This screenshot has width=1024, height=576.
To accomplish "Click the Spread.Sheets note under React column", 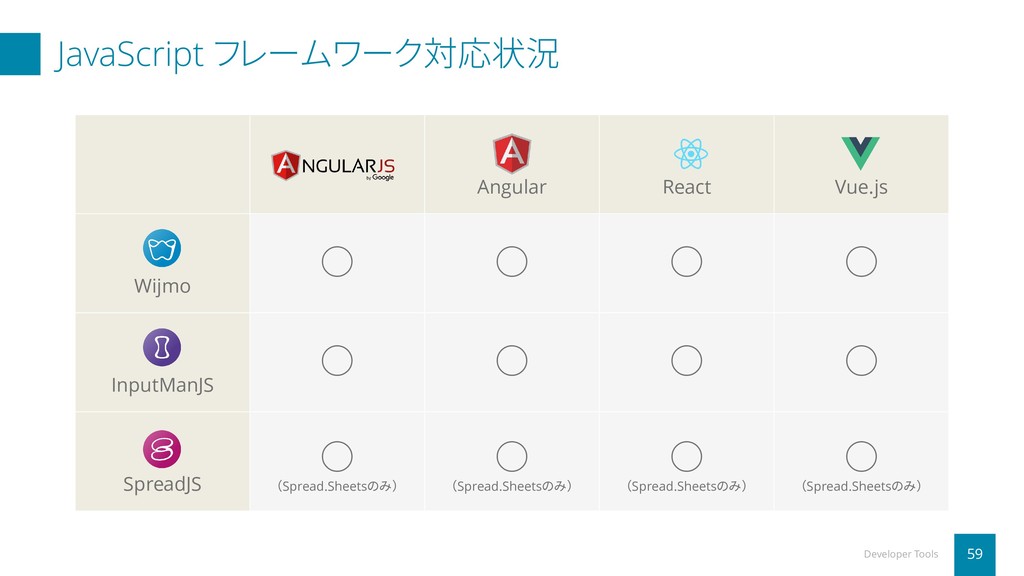I will pos(686,486).
